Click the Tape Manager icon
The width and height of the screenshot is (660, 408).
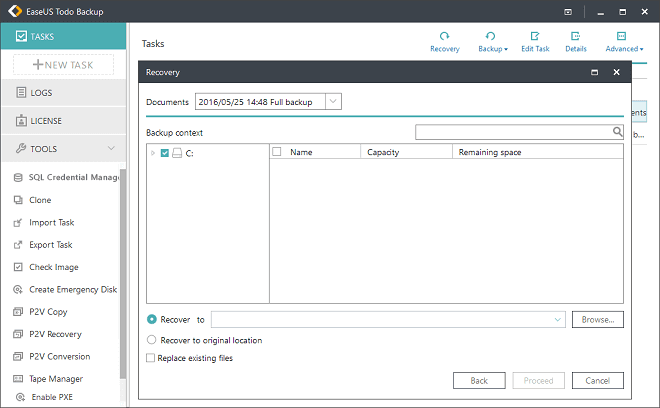tap(18, 379)
